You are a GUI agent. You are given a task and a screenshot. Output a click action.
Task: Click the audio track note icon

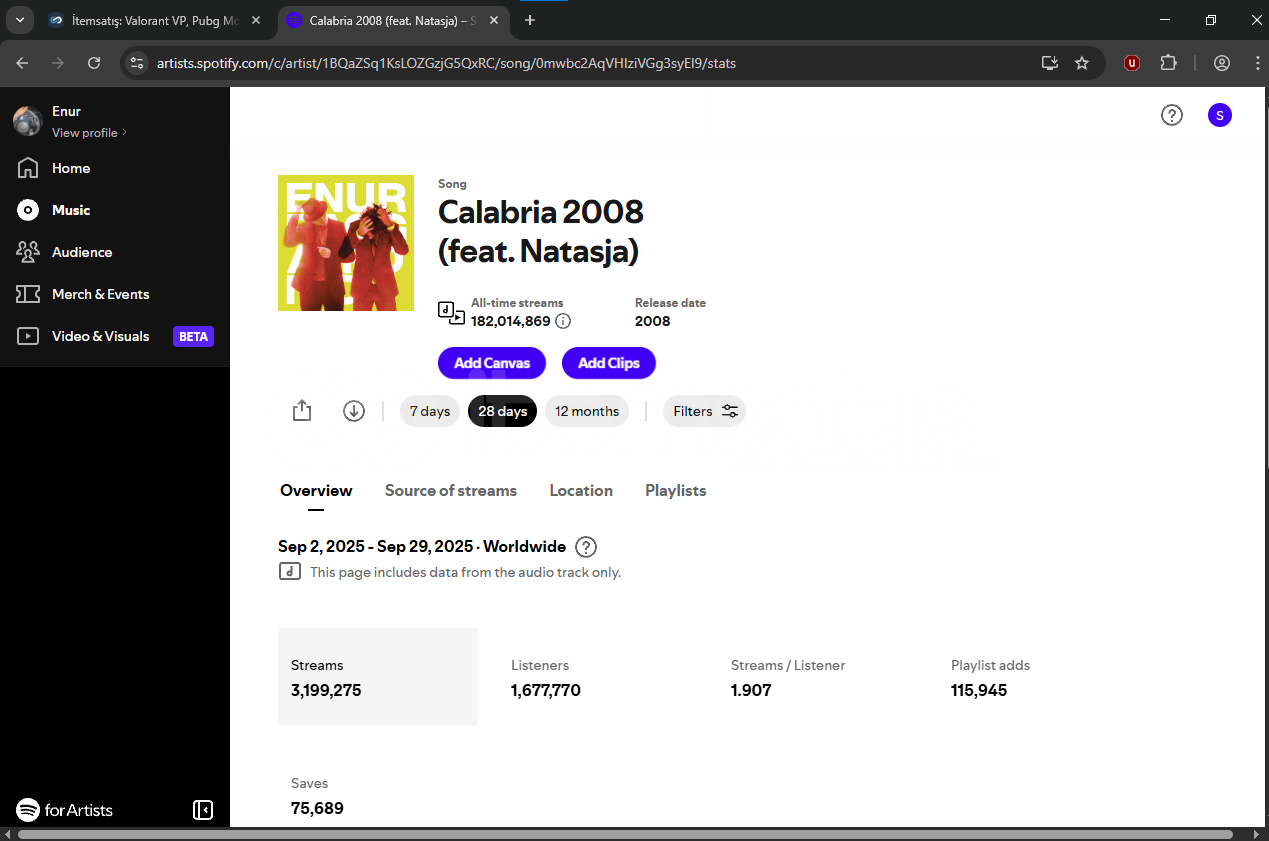289,572
